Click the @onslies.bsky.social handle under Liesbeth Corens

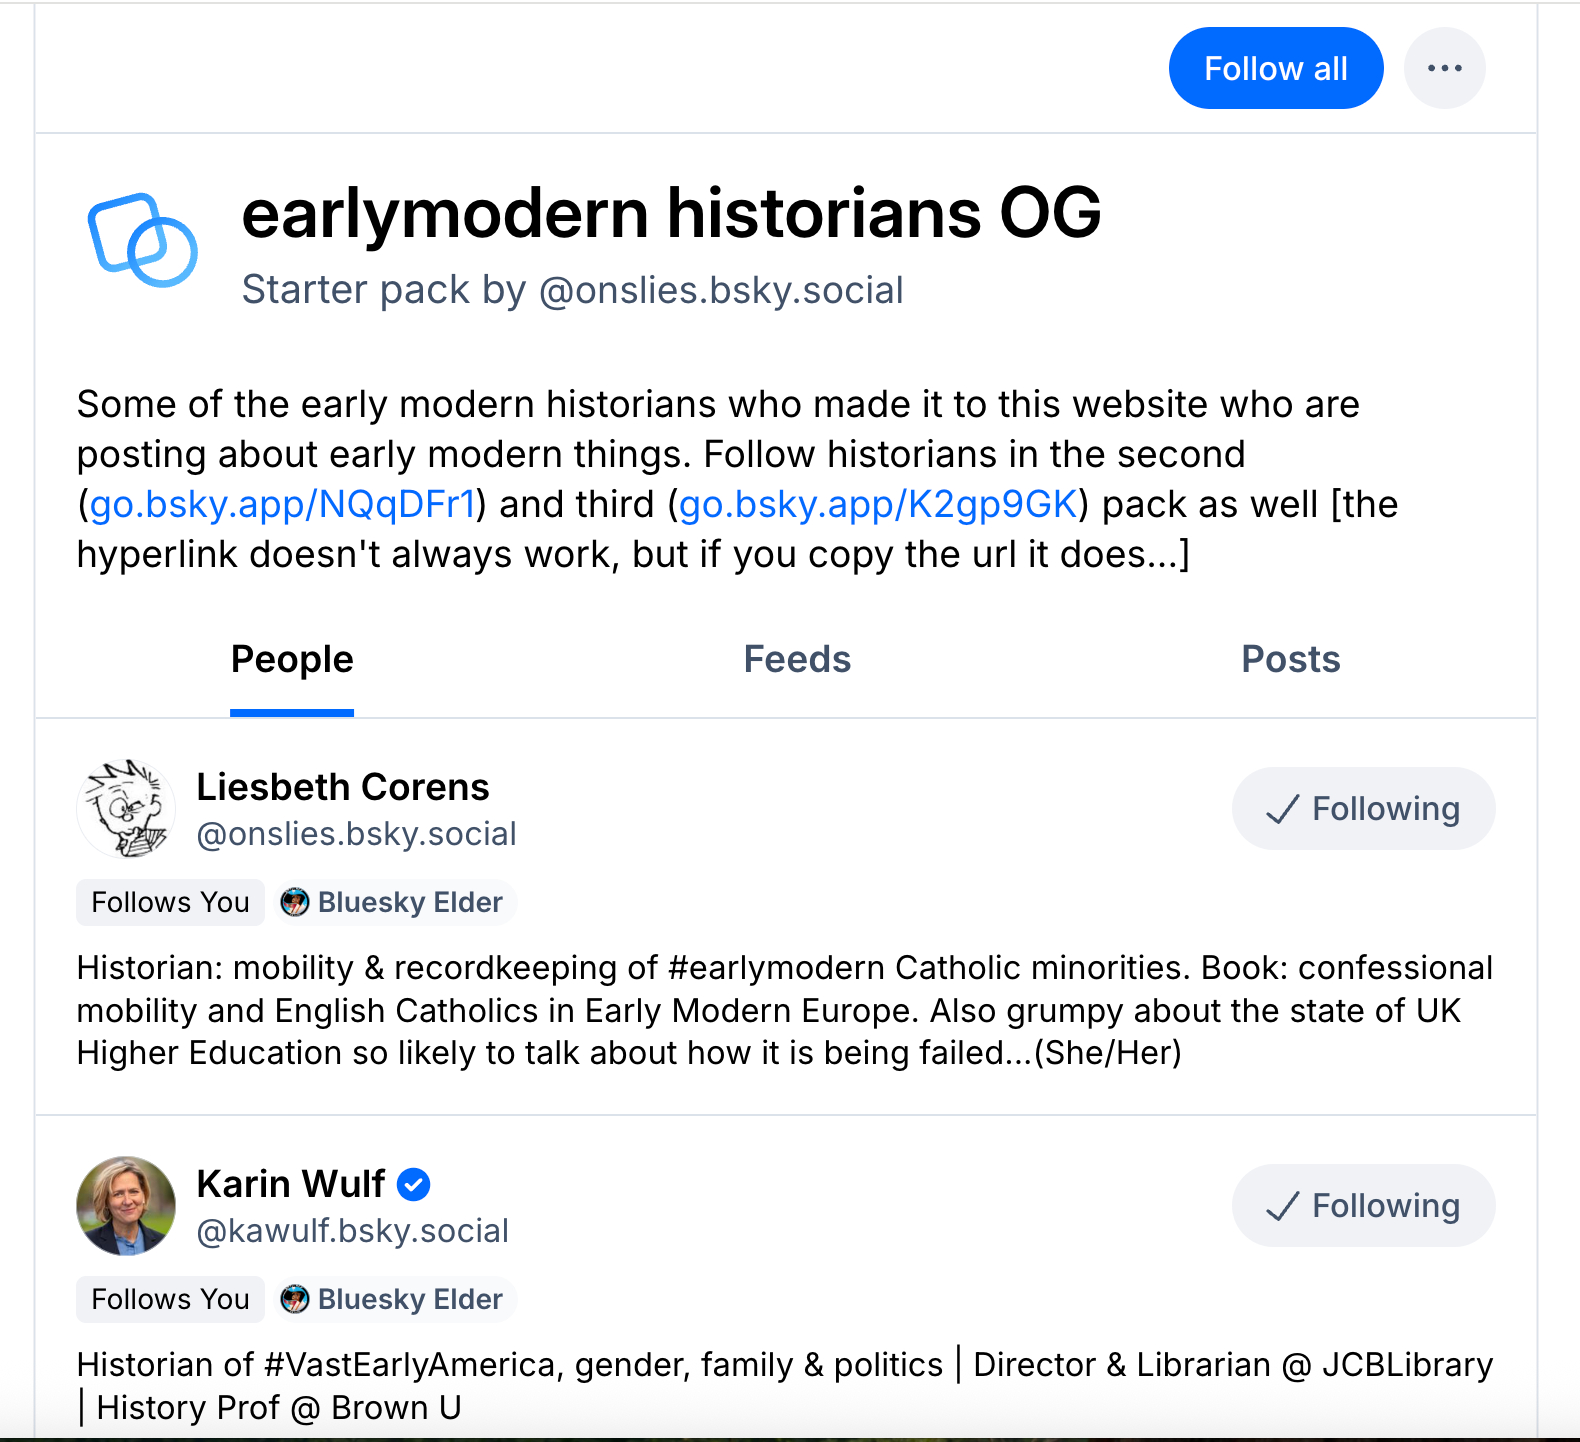click(x=357, y=834)
